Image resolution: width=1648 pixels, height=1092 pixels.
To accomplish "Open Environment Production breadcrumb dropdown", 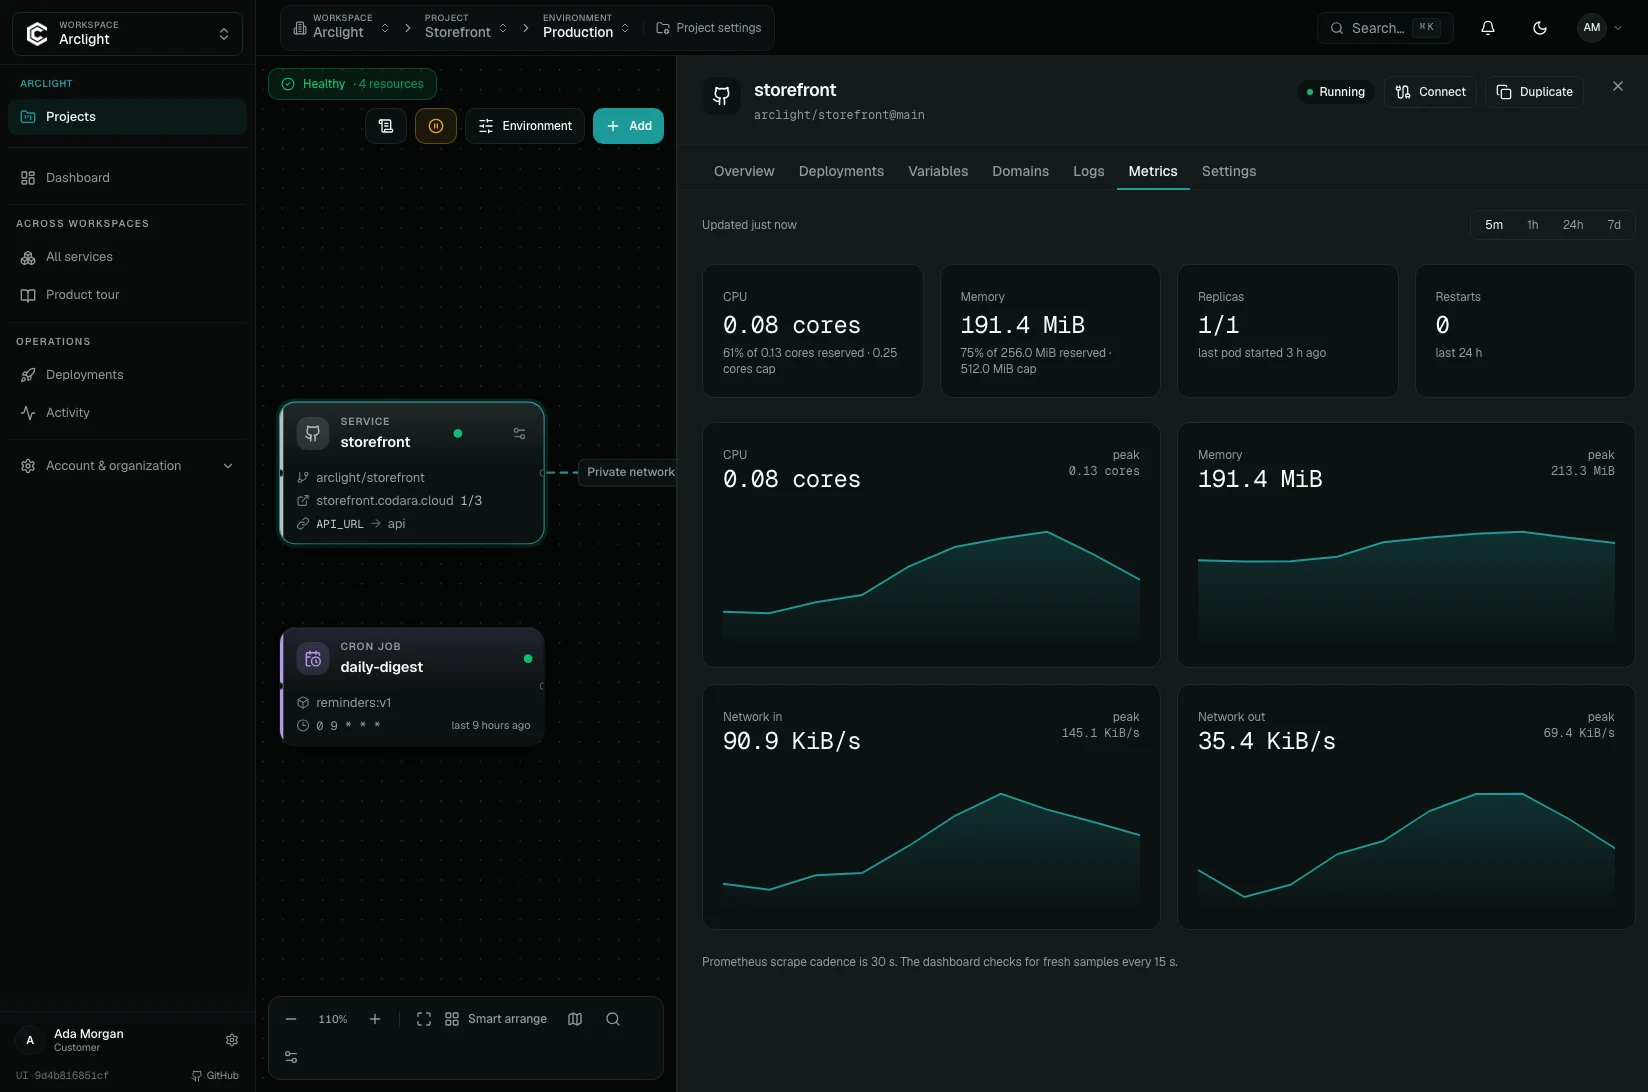I will click(586, 27).
